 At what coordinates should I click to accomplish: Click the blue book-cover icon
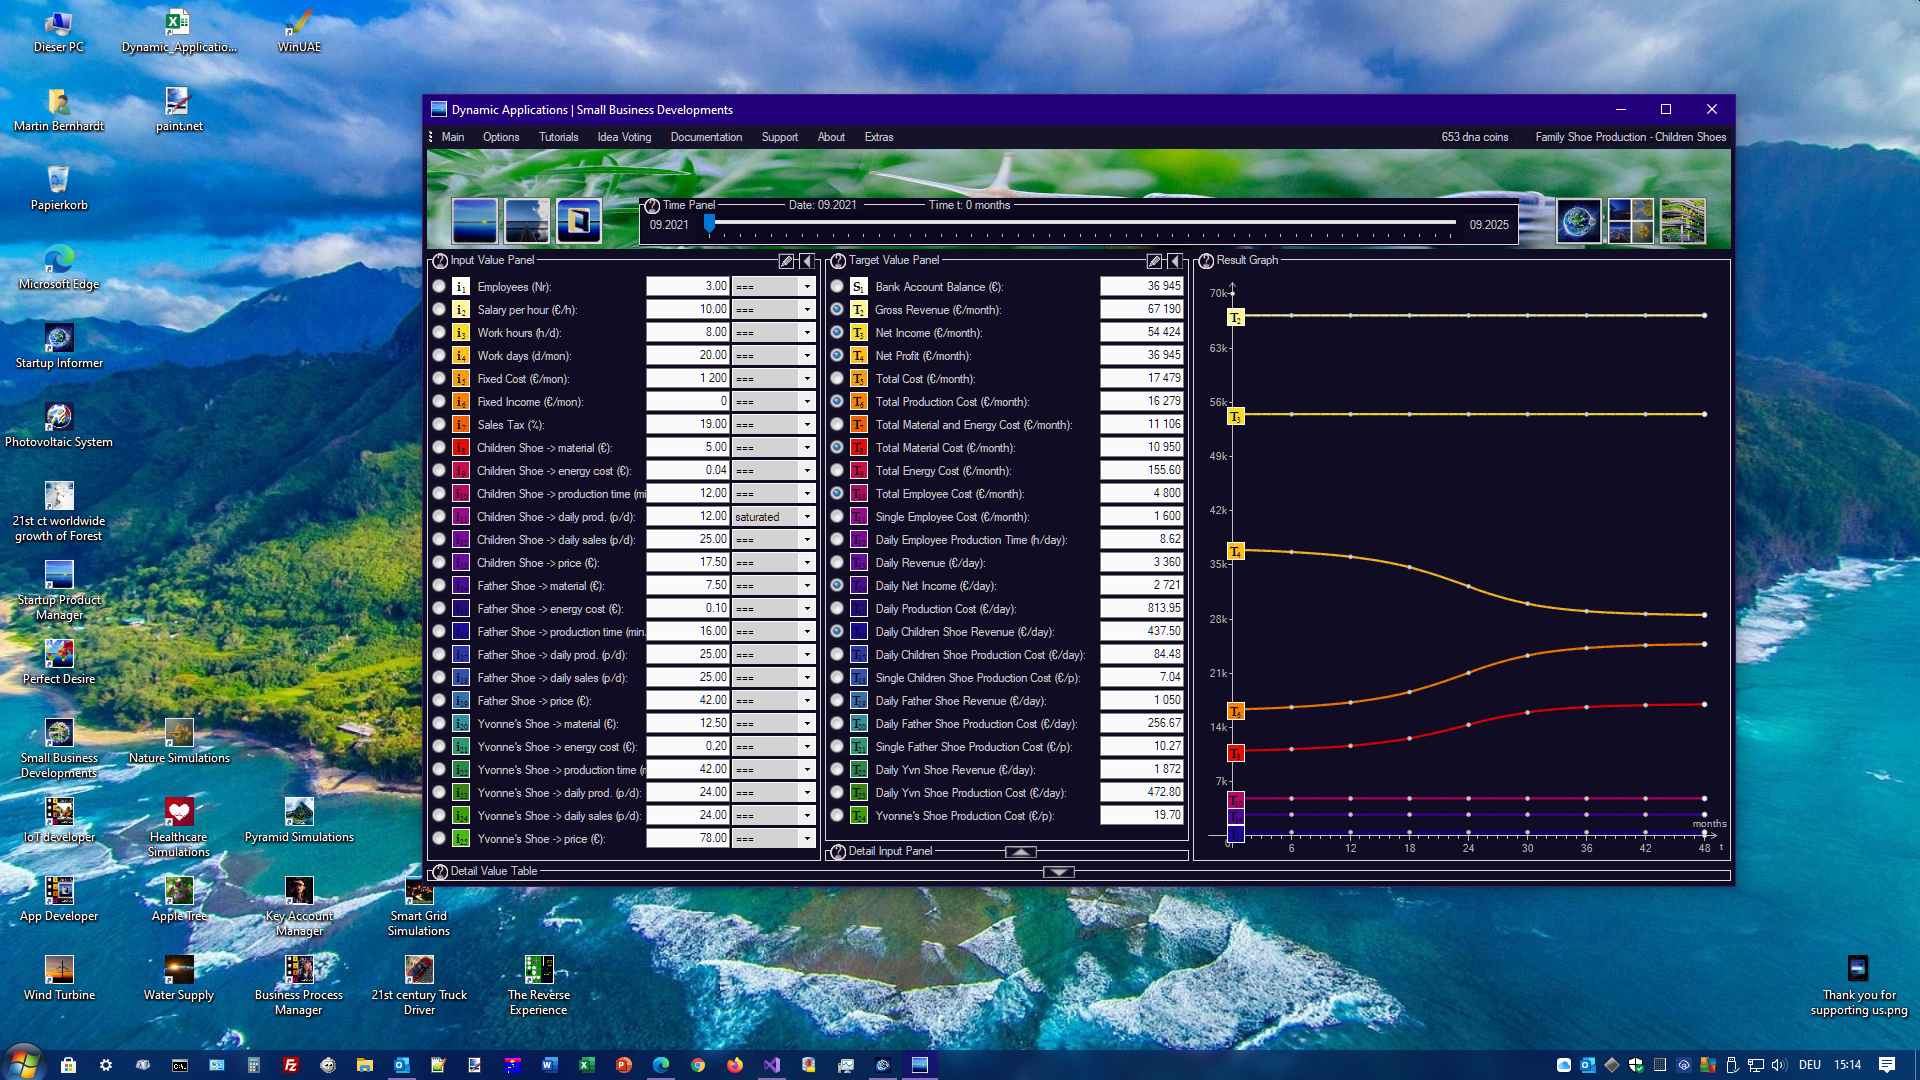pyautogui.click(x=578, y=221)
